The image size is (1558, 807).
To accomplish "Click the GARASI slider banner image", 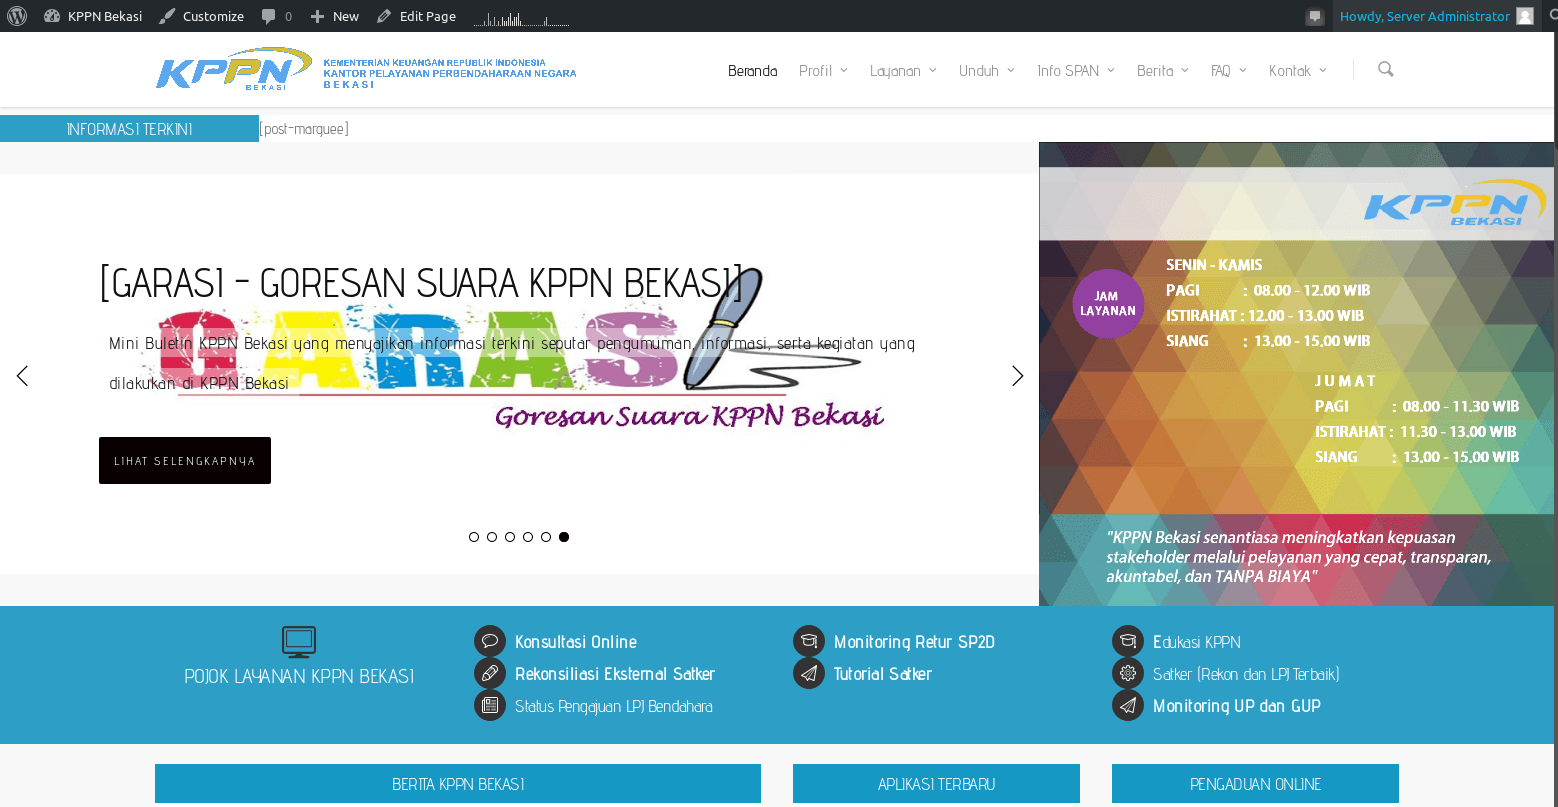I will (520, 375).
